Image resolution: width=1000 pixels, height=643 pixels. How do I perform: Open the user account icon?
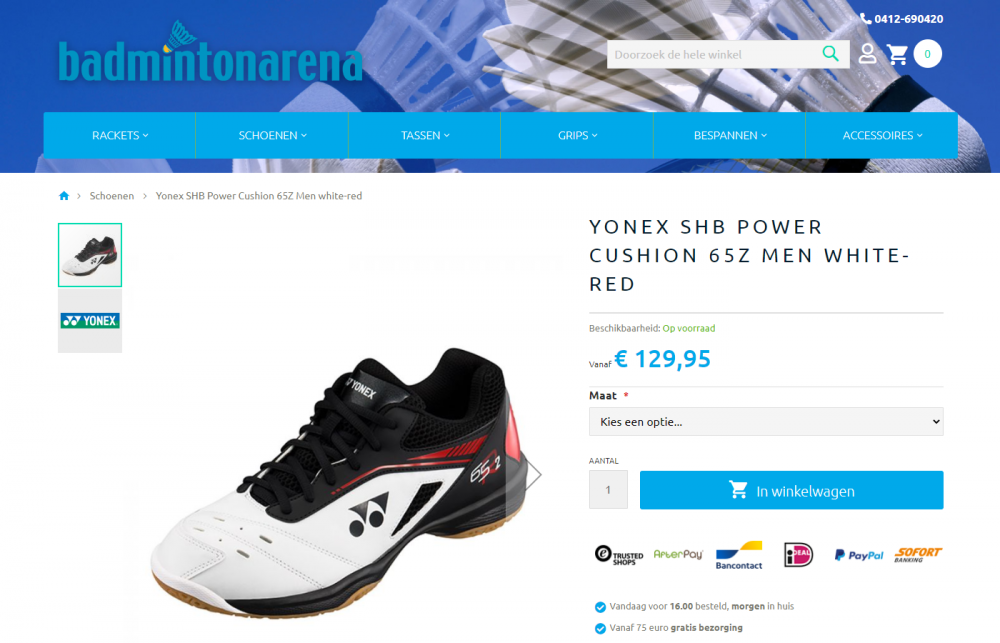click(x=867, y=54)
